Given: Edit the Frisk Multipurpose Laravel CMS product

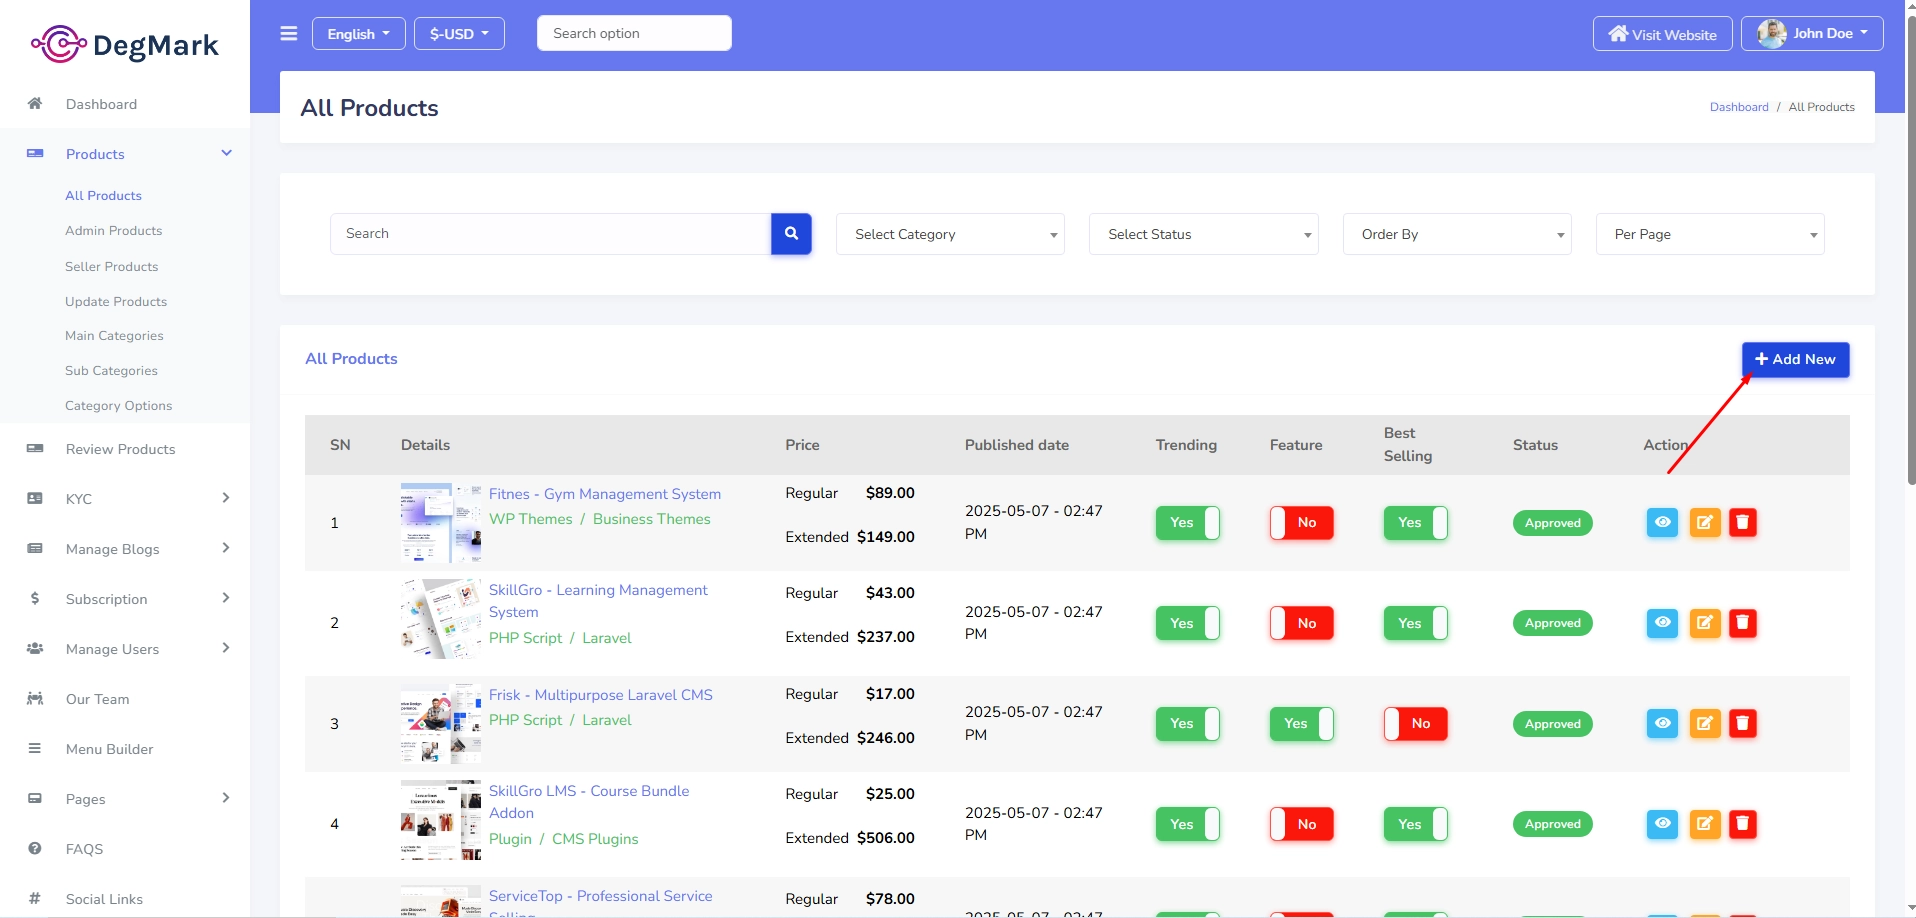Looking at the screenshot, I should click(x=1705, y=723).
